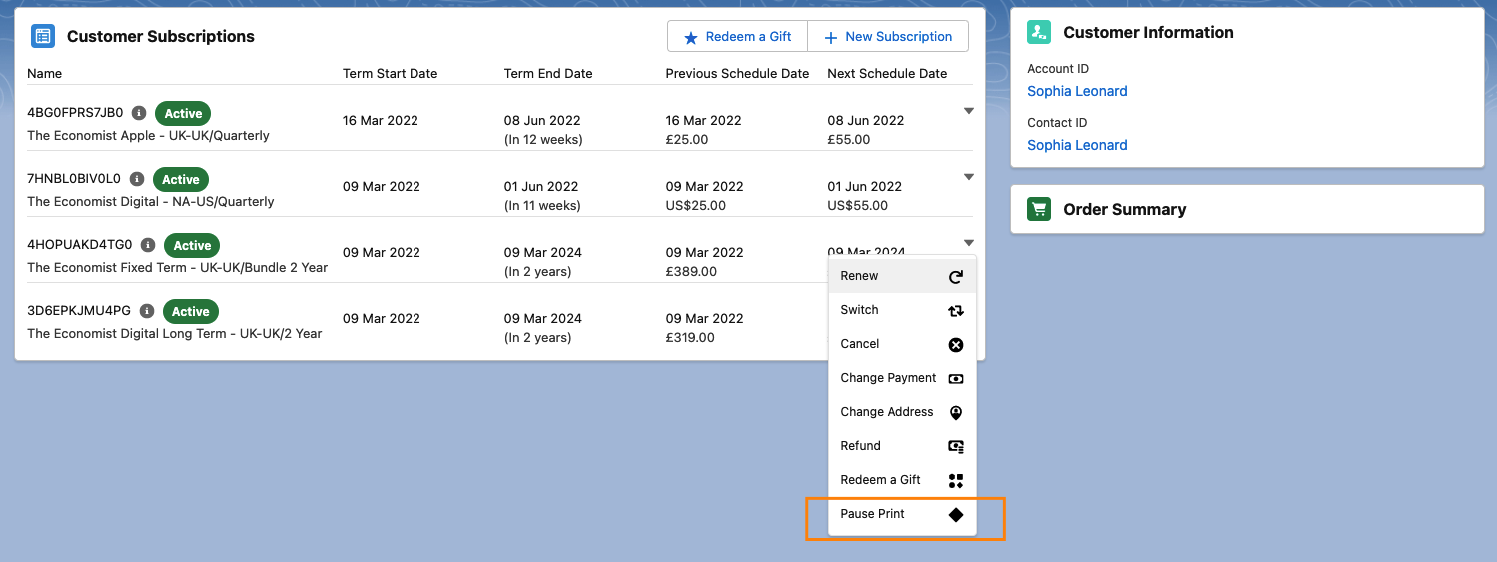Viewport: 1497px width, 562px height.
Task: Click subscription name 4BG0FPRS7JB0
Action: point(75,113)
